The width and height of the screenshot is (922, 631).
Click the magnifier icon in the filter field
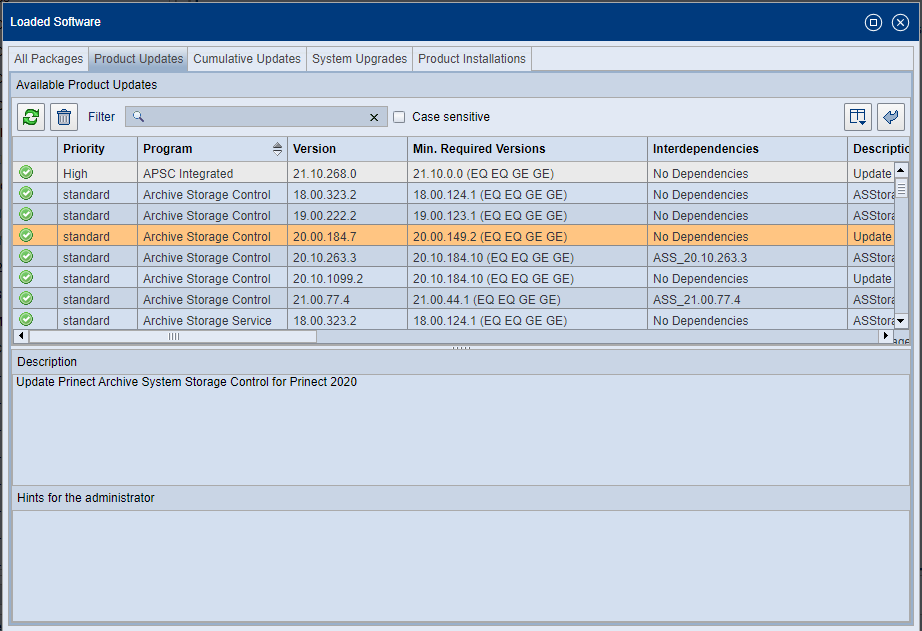pyautogui.click(x=137, y=116)
